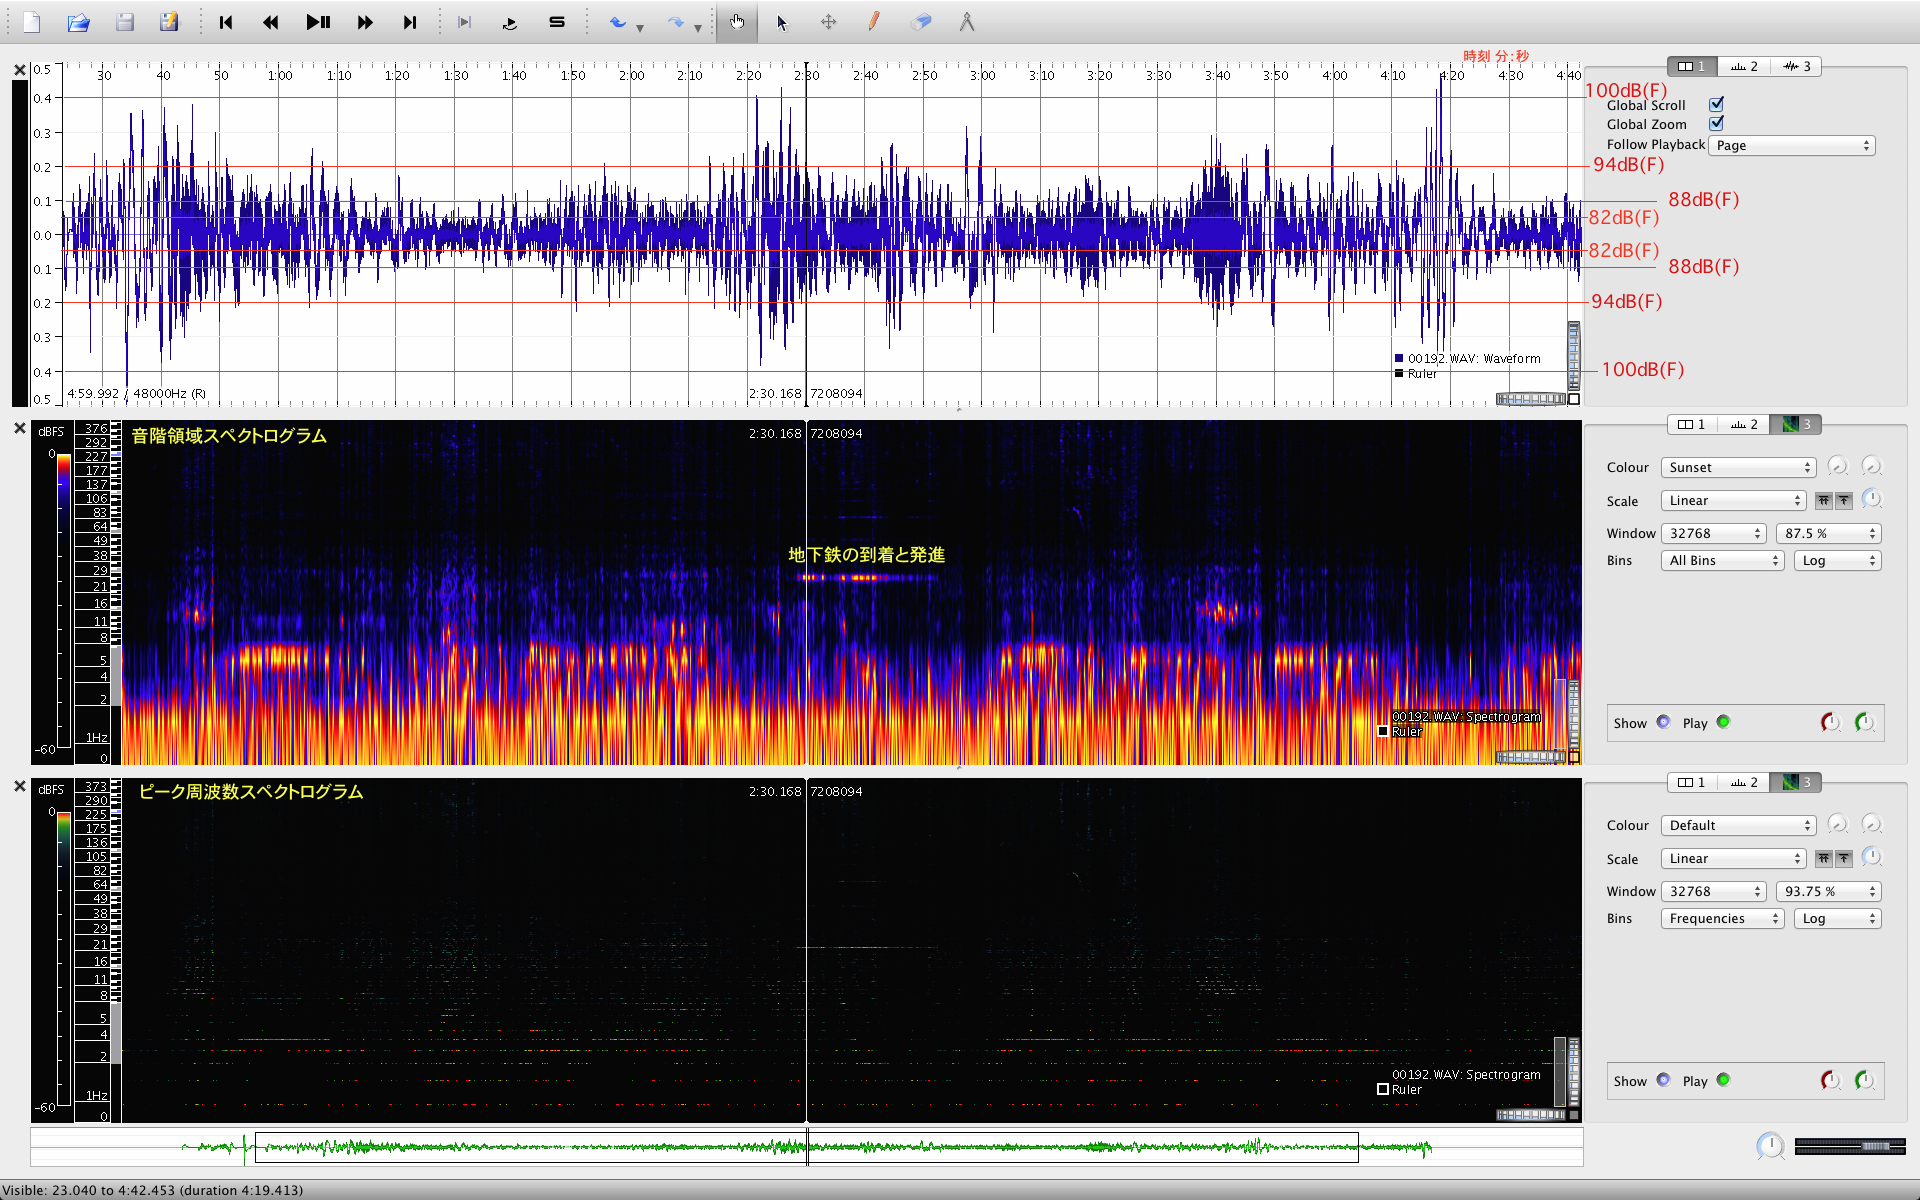
Task: Select the Measure compass tool
Action: pos(966,22)
